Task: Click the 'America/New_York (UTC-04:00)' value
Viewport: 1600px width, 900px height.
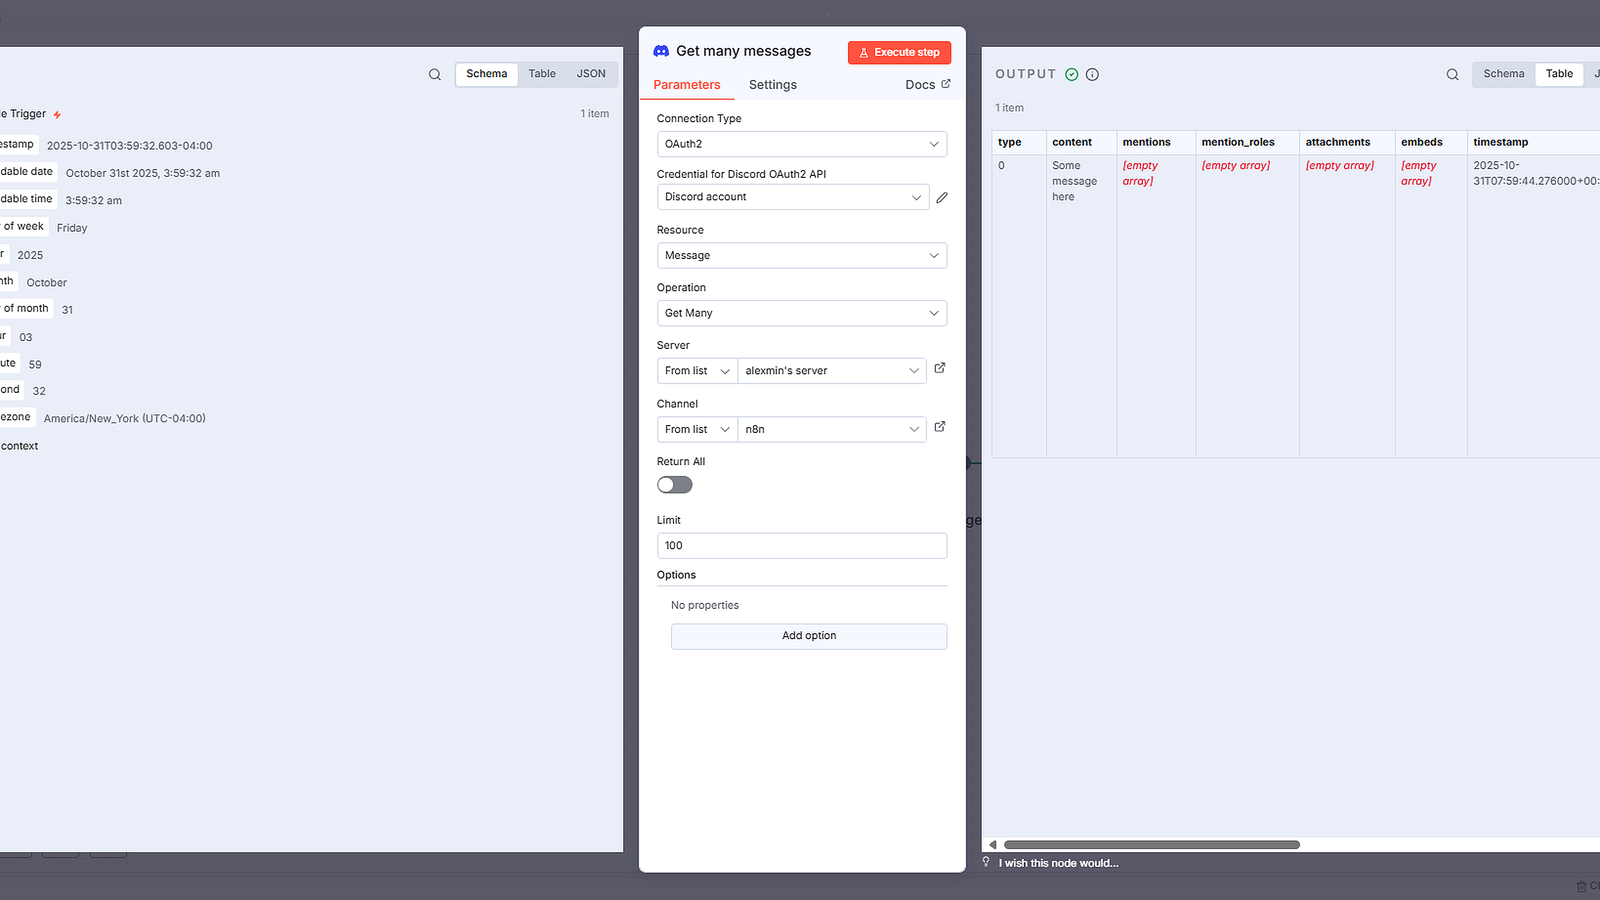Action: [x=125, y=419]
